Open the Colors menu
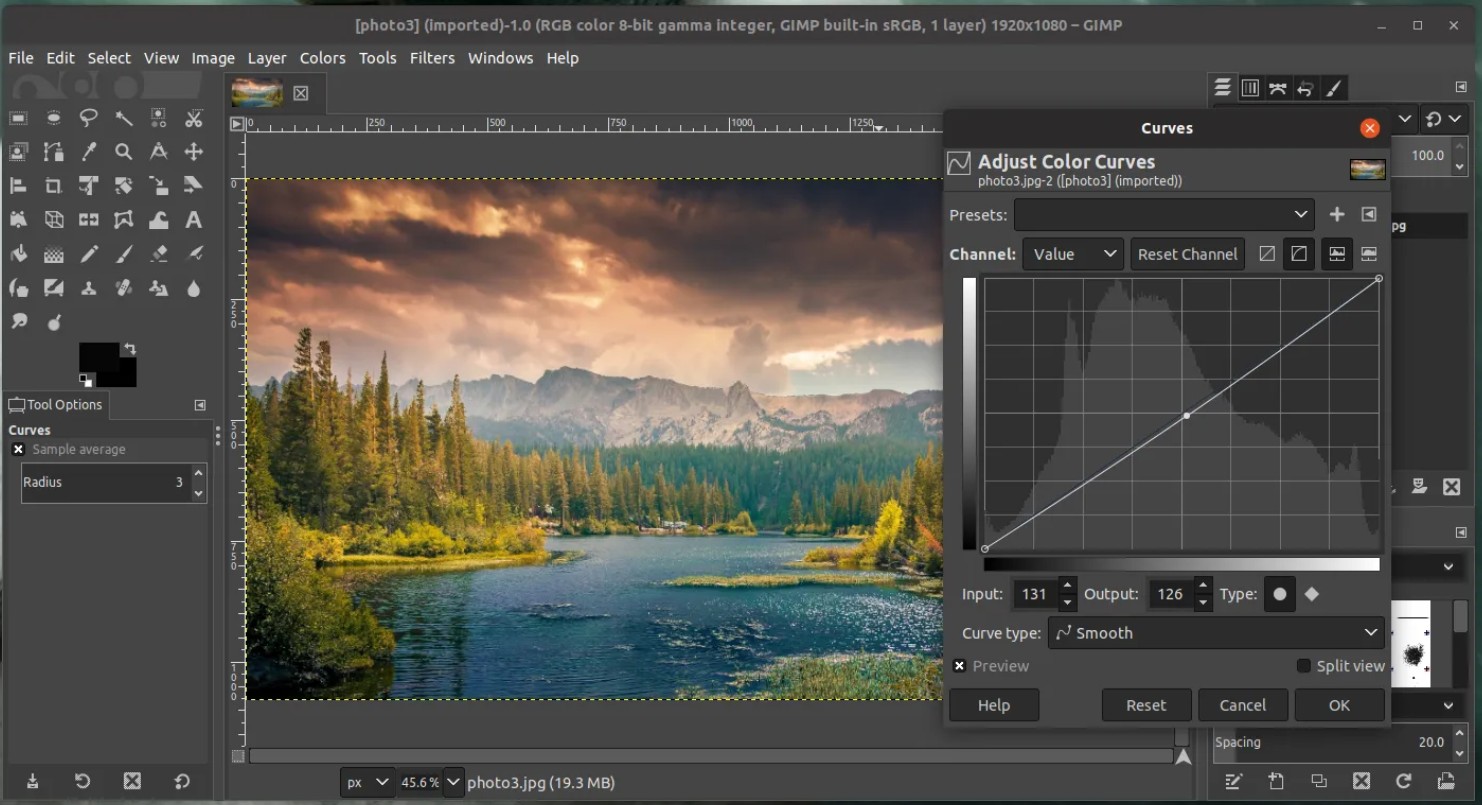This screenshot has width=1482, height=805. tap(322, 58)
